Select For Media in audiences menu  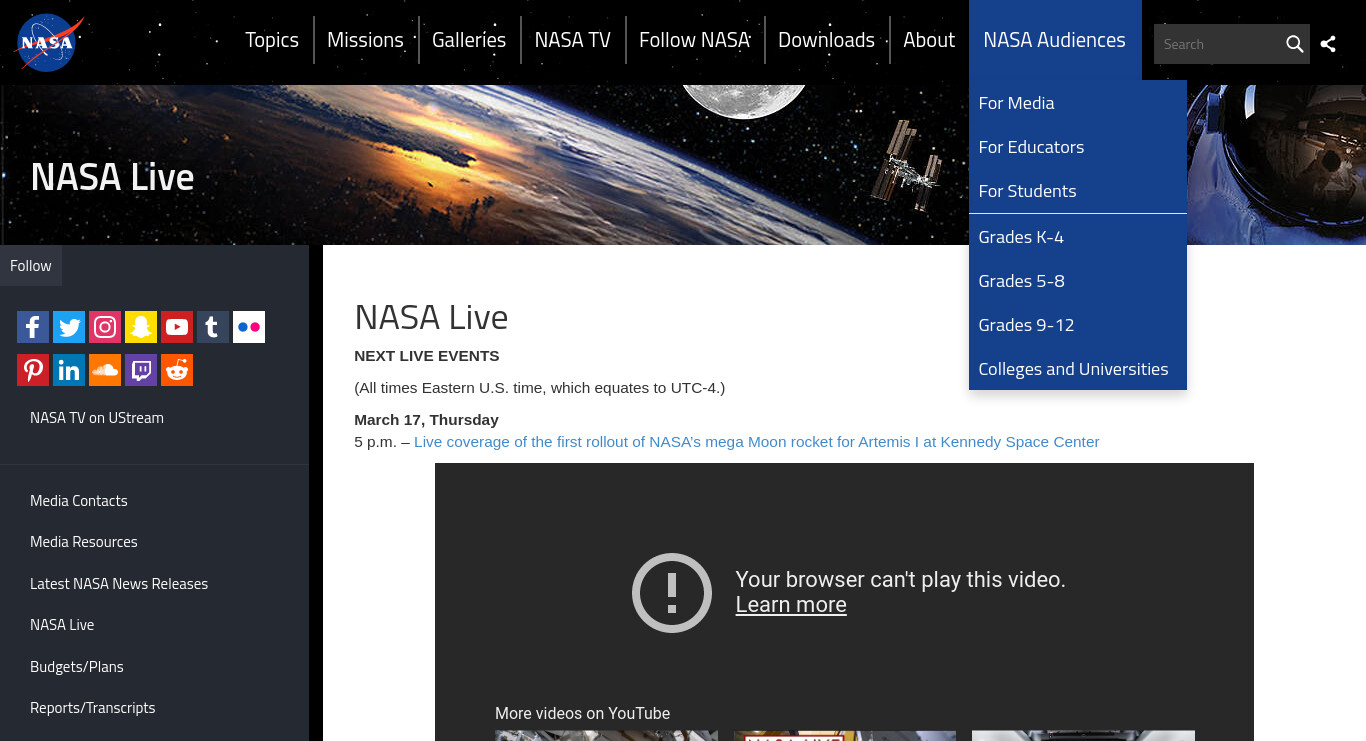(1077, 103)
